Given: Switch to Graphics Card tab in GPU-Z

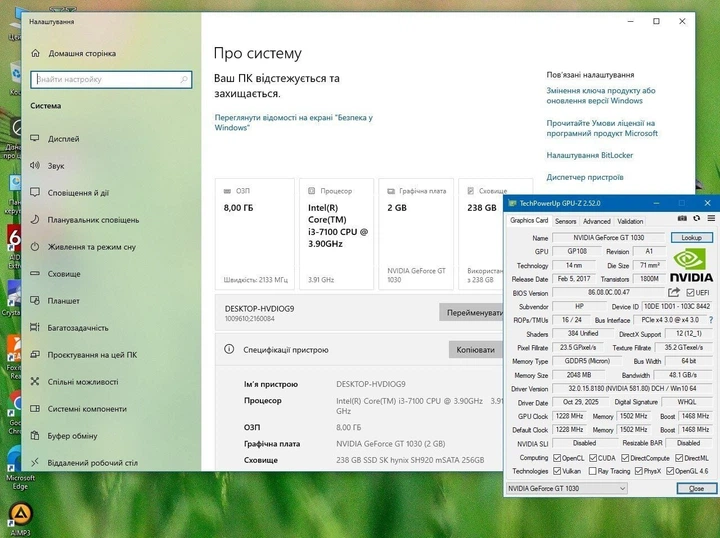Looking at the screenshot, I should (529, 220).
